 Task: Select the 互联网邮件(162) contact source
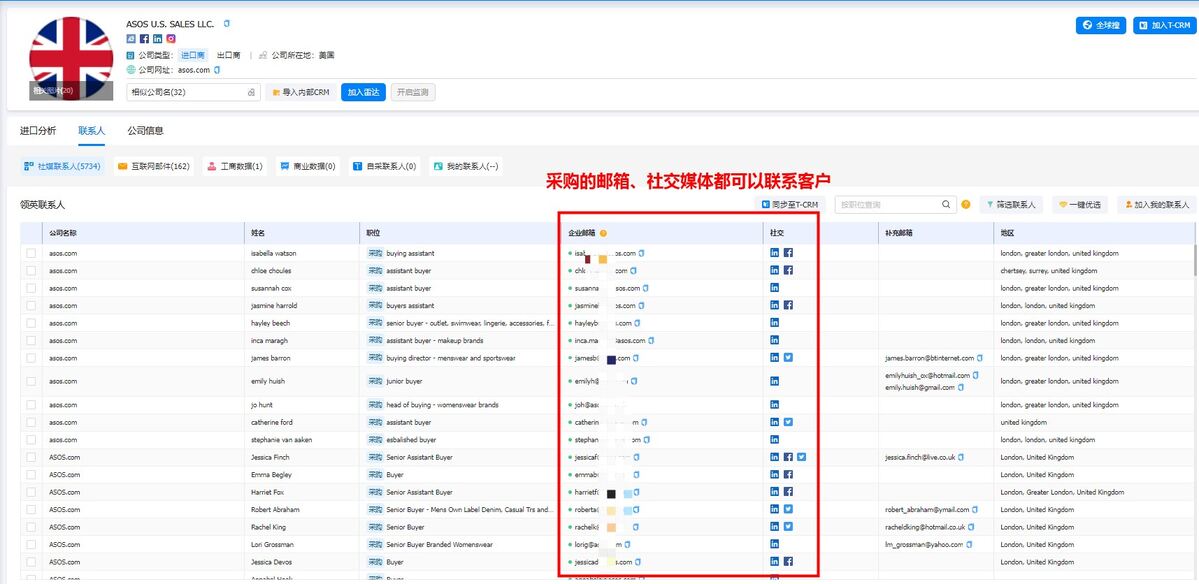tap(153, 166)
